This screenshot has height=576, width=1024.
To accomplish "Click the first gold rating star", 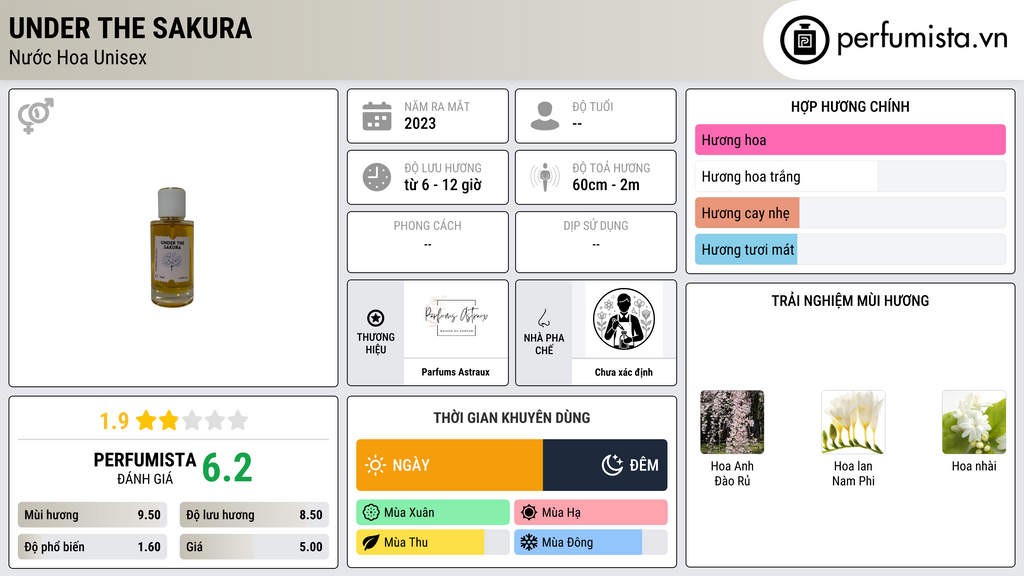I will 146,420.
